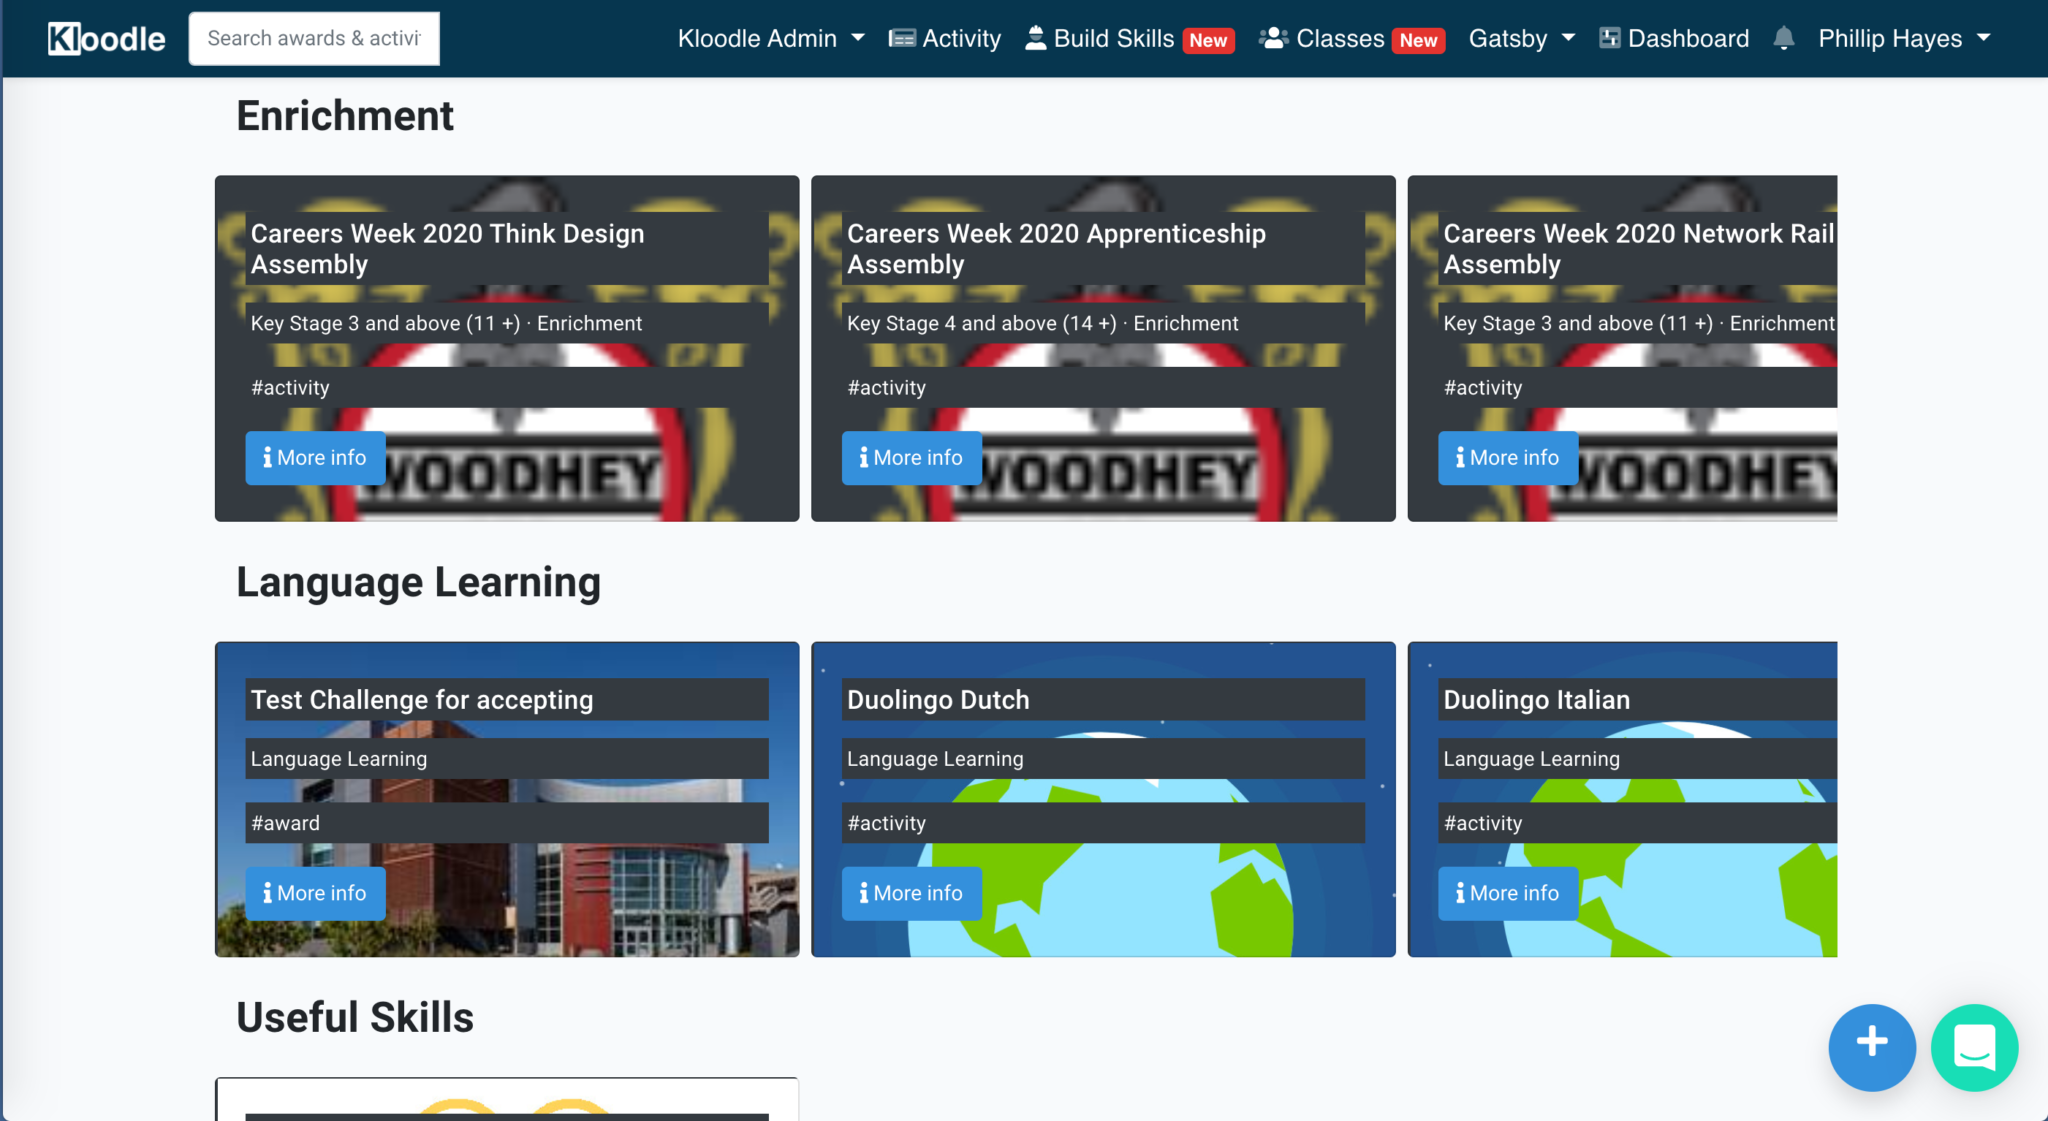Open Build Skills using its hard-hat icon
The image size is (2048, 1121).
(1035, 38)
